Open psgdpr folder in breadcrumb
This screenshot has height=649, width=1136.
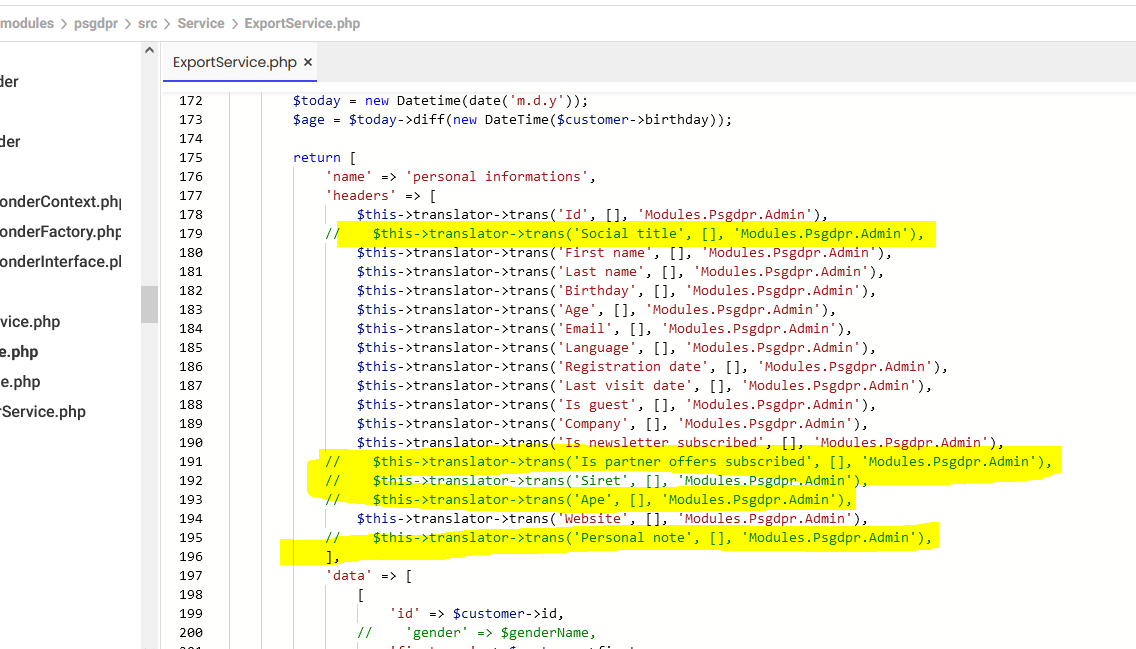coord(96,23)
